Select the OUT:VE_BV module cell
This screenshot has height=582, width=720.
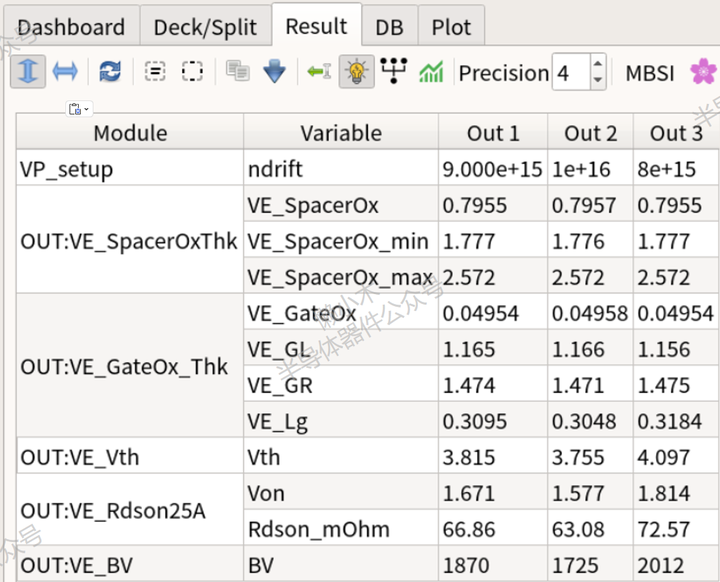point(130,564)
